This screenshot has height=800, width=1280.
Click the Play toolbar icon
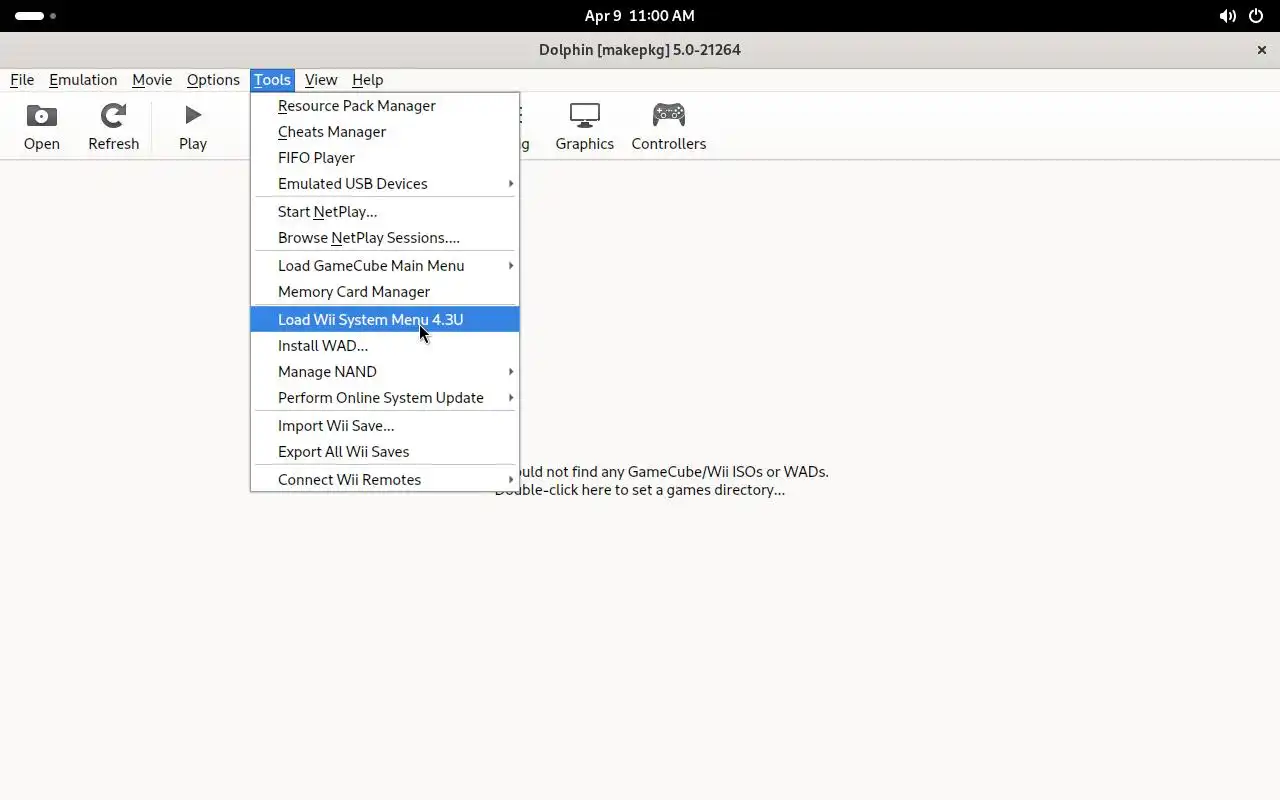pyautogui.click(x=193, y=127)
